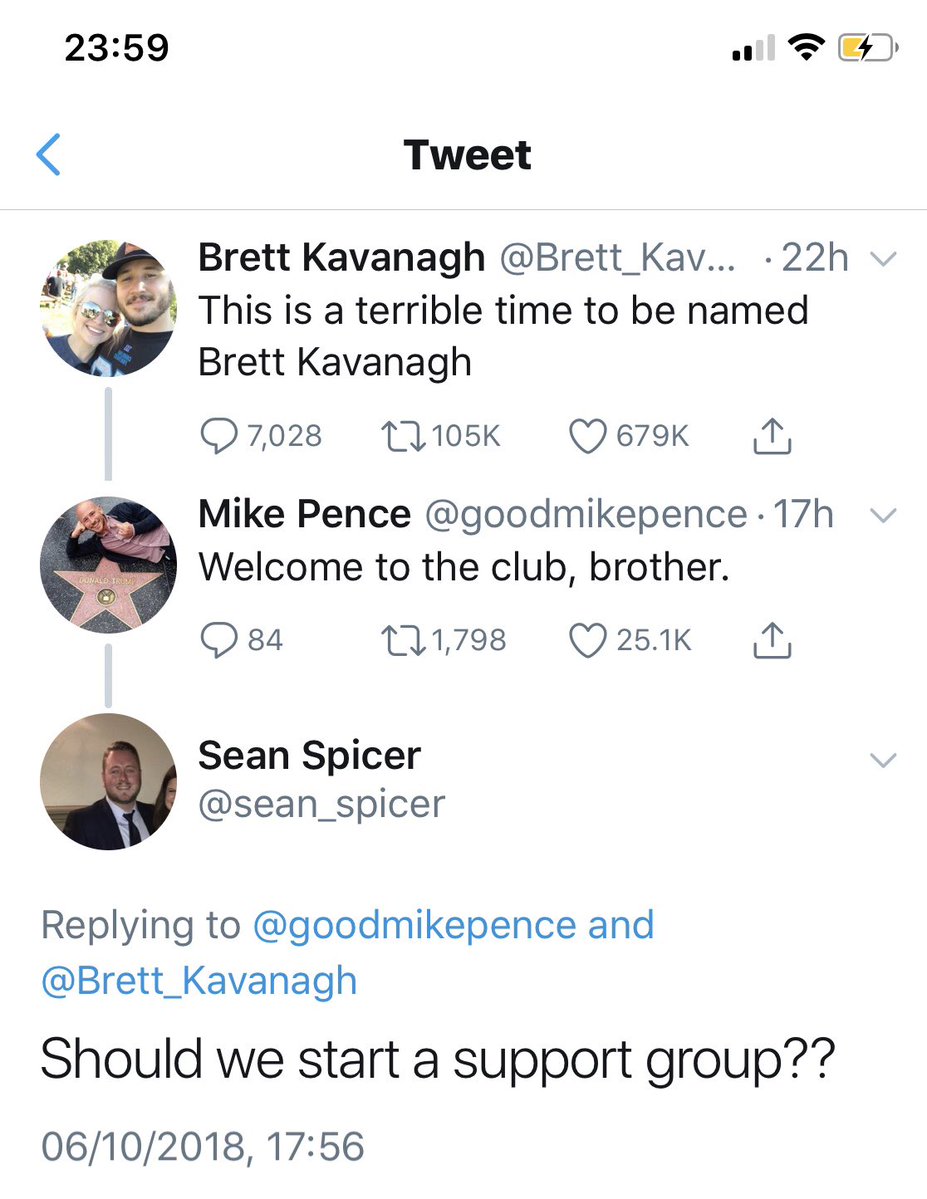Share Mike Pence's tweet
Screen dimensions: 927x1199
772,640
